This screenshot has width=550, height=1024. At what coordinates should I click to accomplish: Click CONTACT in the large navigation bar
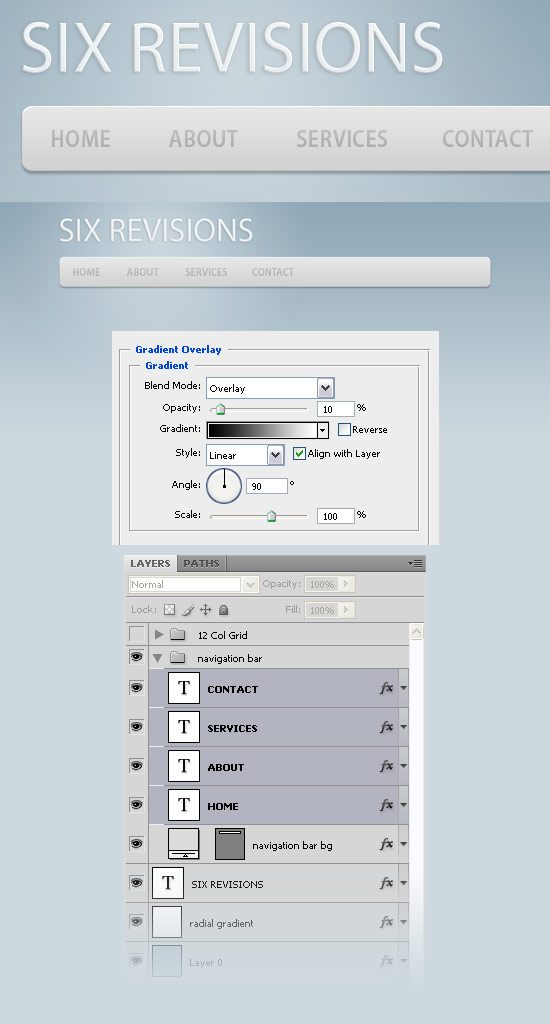[487, 139]
